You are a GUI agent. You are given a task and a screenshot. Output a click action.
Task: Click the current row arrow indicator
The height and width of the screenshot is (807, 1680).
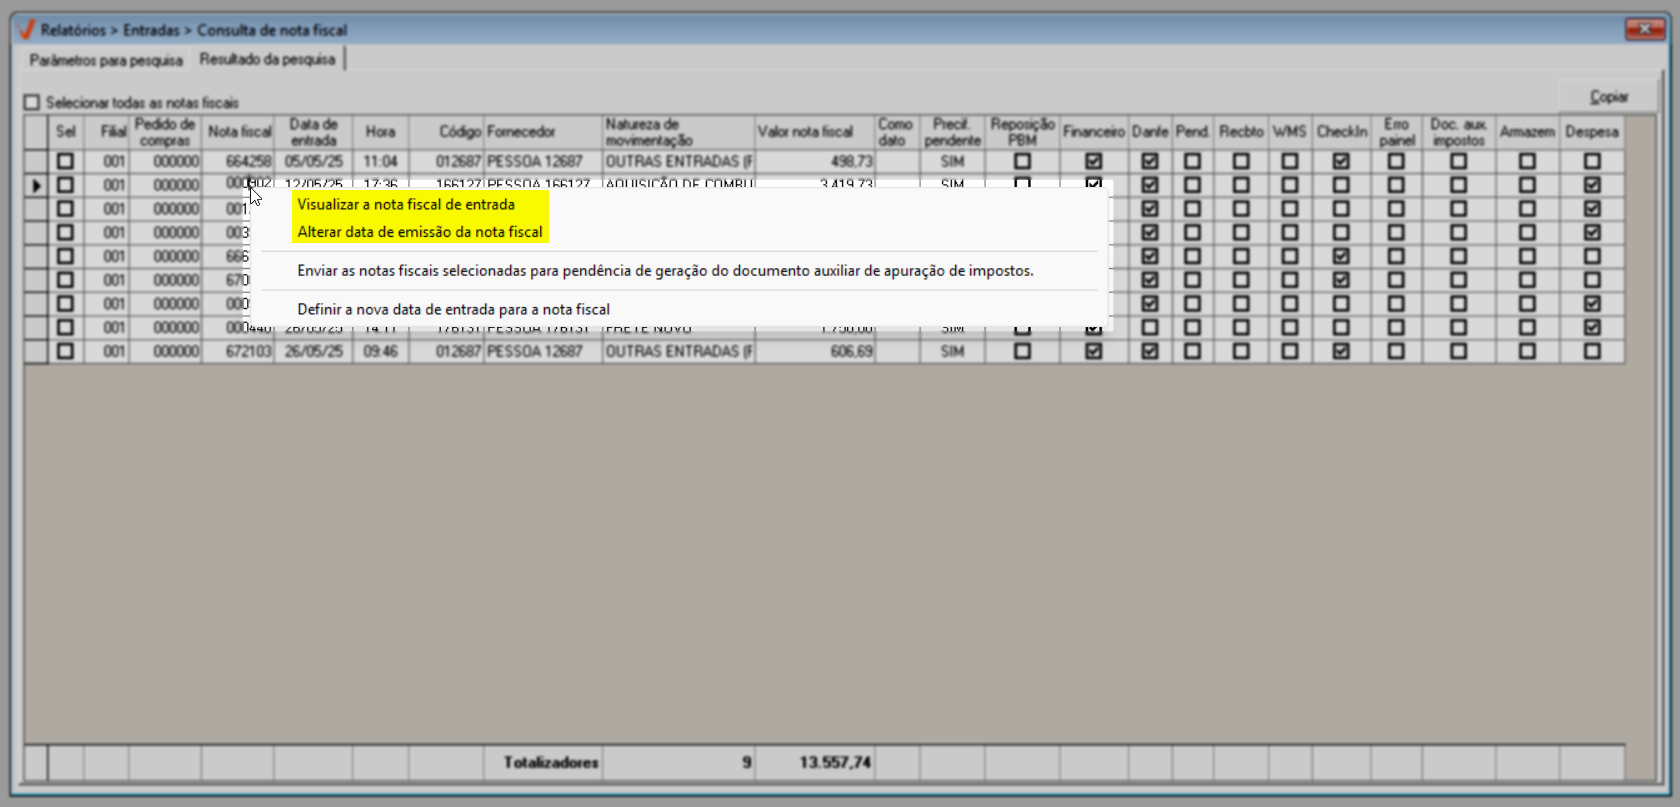click(37, 185)
